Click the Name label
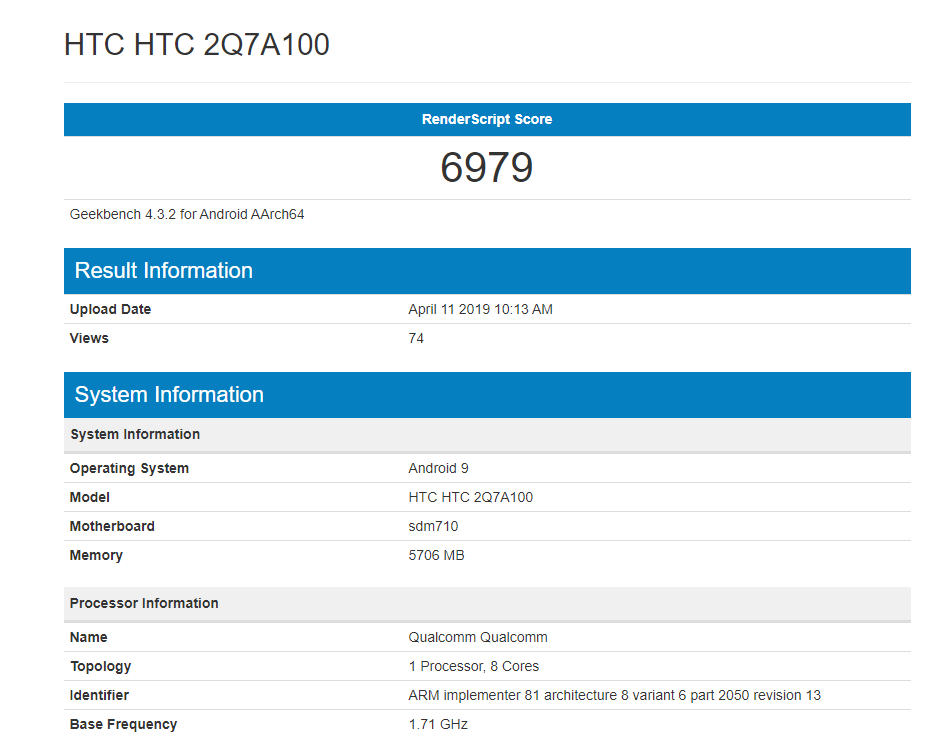The height and width of the screenshot is (749, 929). 88,637
